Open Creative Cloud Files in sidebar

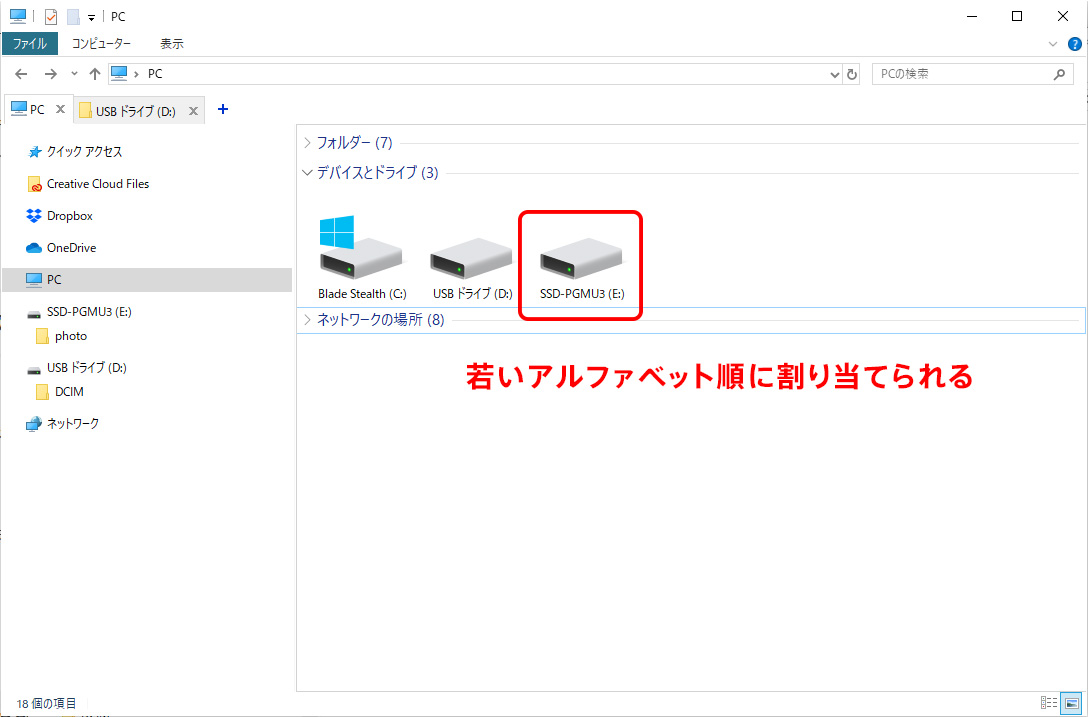pos(98,183)
